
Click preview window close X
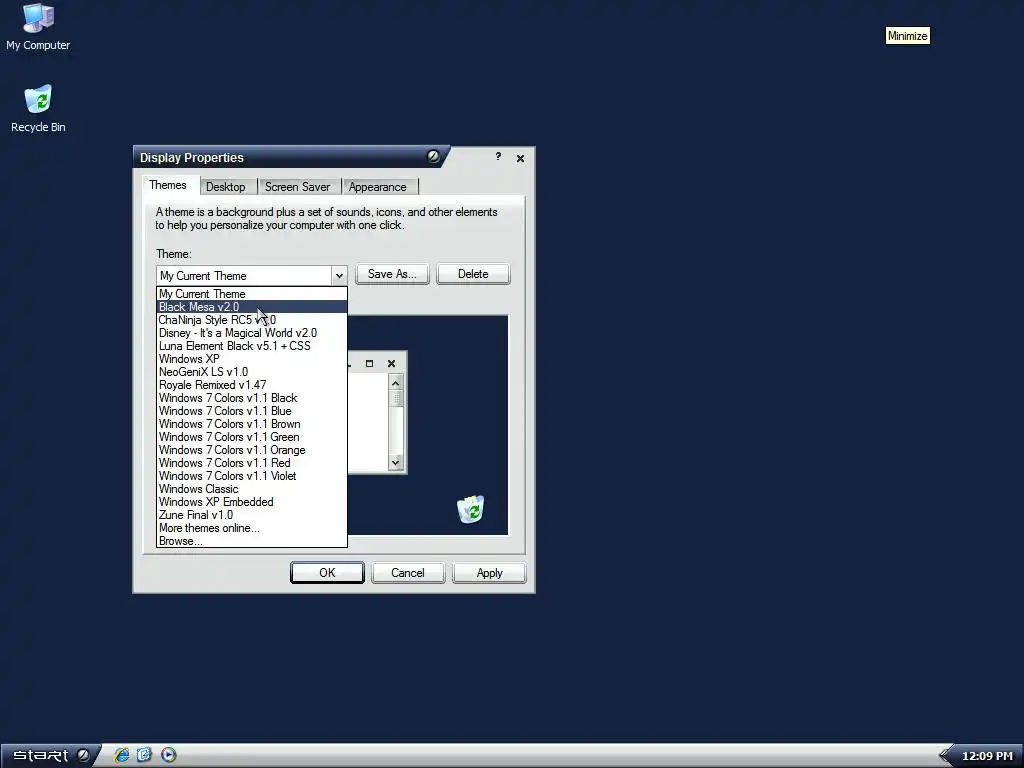[x=391, y=364]
